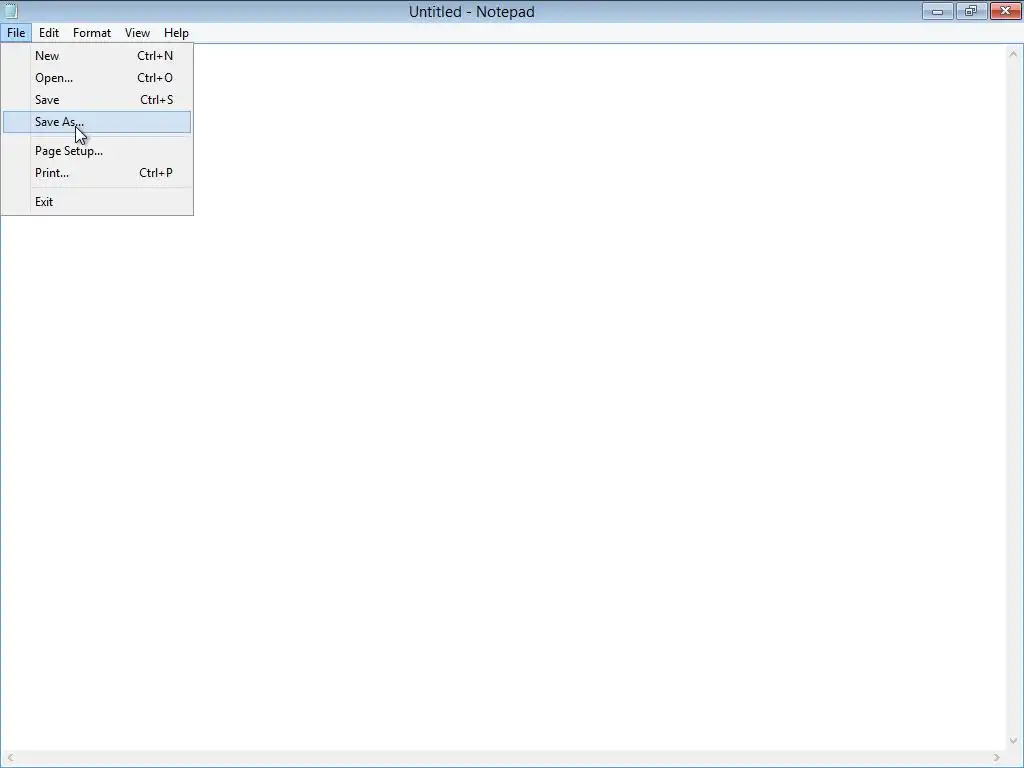Click the horizontal scrollbar right arrow
This screenshot has width=1024, height=768.
pyautogui.click(x=997, y=758)
